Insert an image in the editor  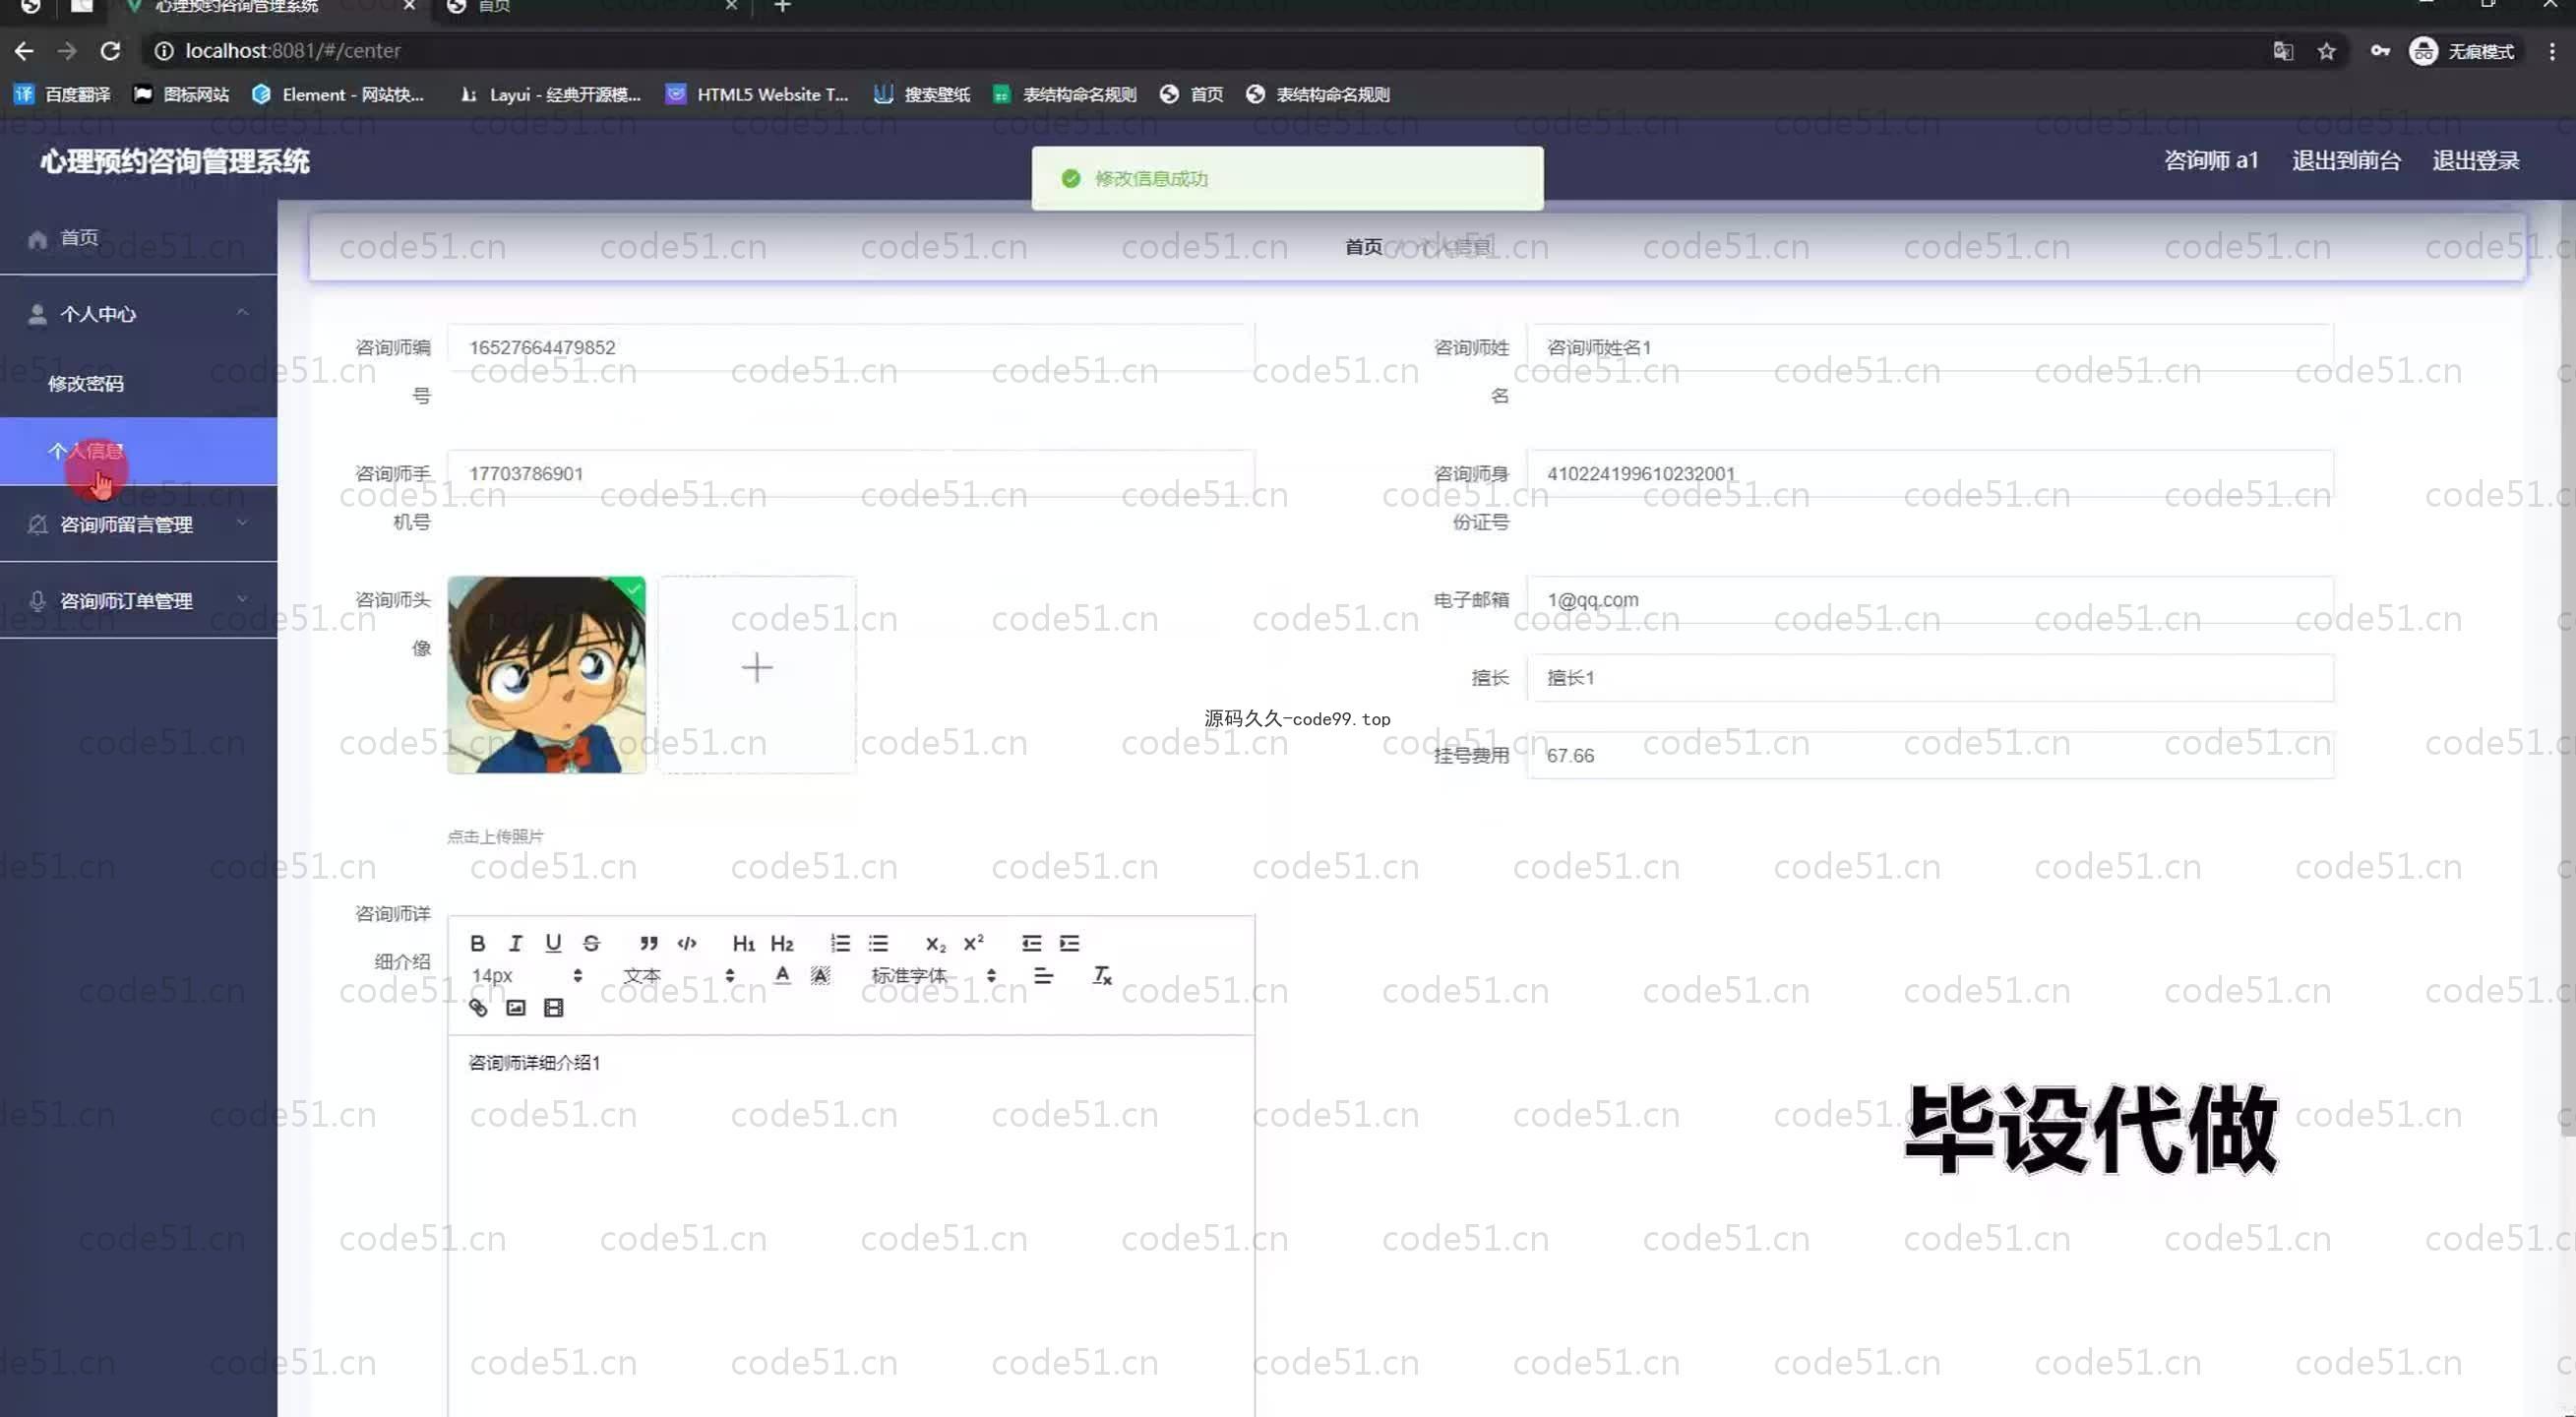pos(516,1007)
